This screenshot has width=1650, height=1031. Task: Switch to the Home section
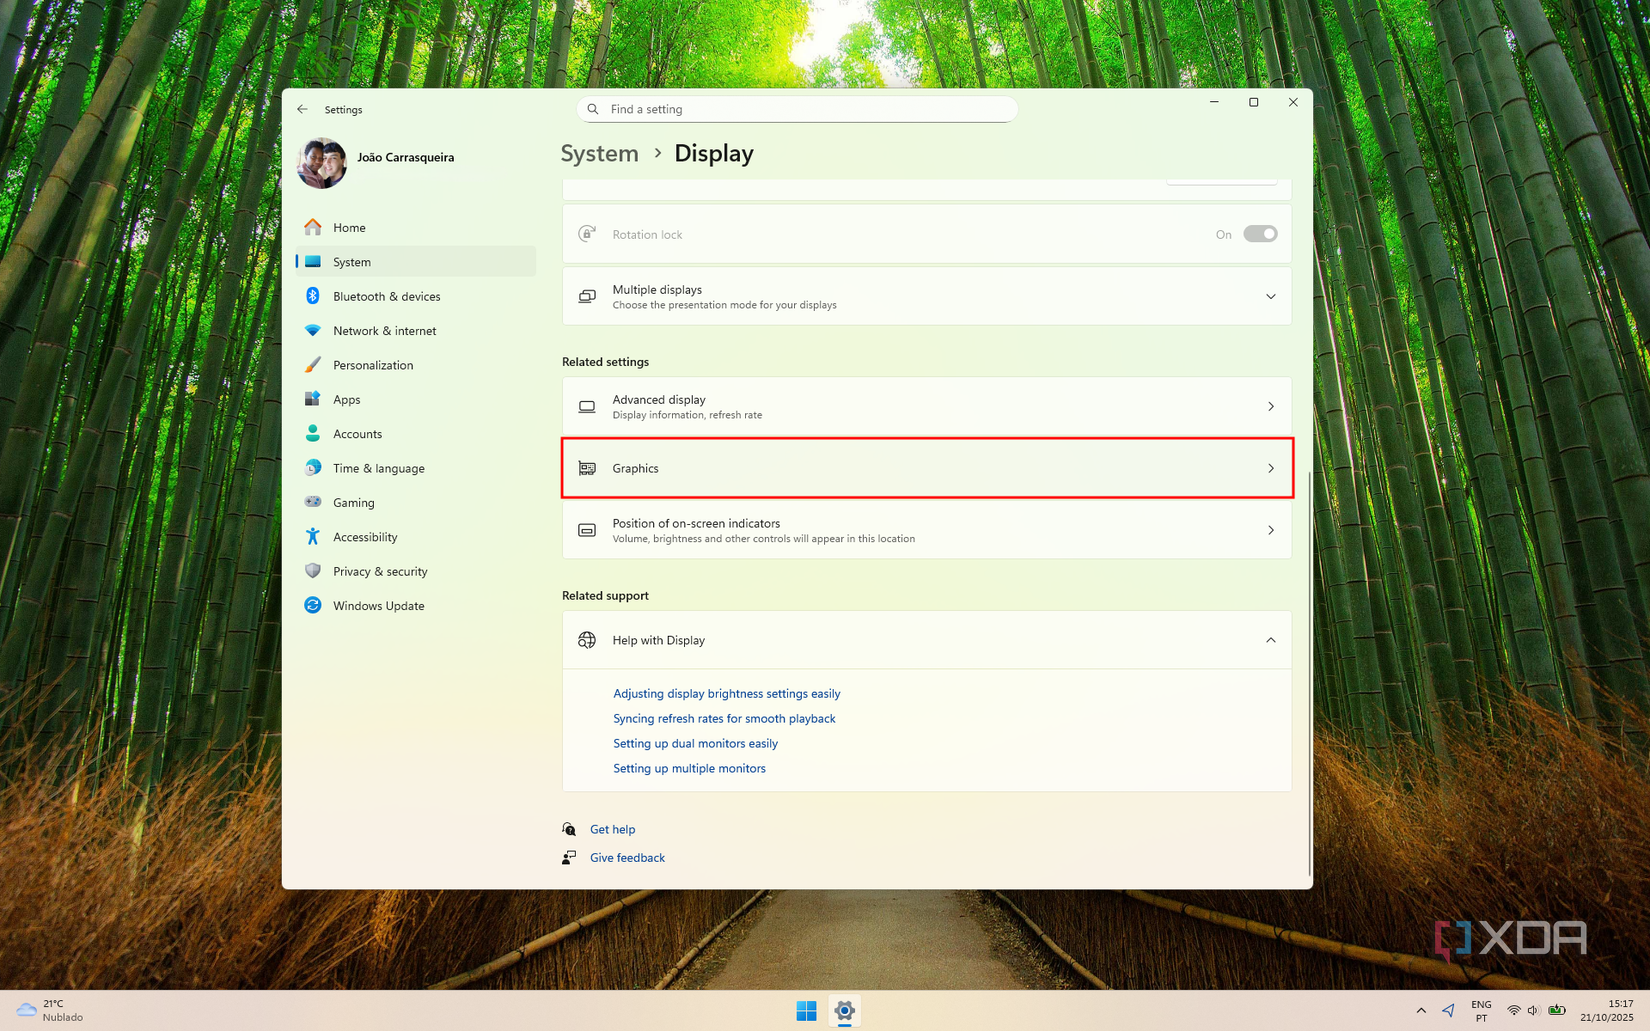(x=348, y=227)
